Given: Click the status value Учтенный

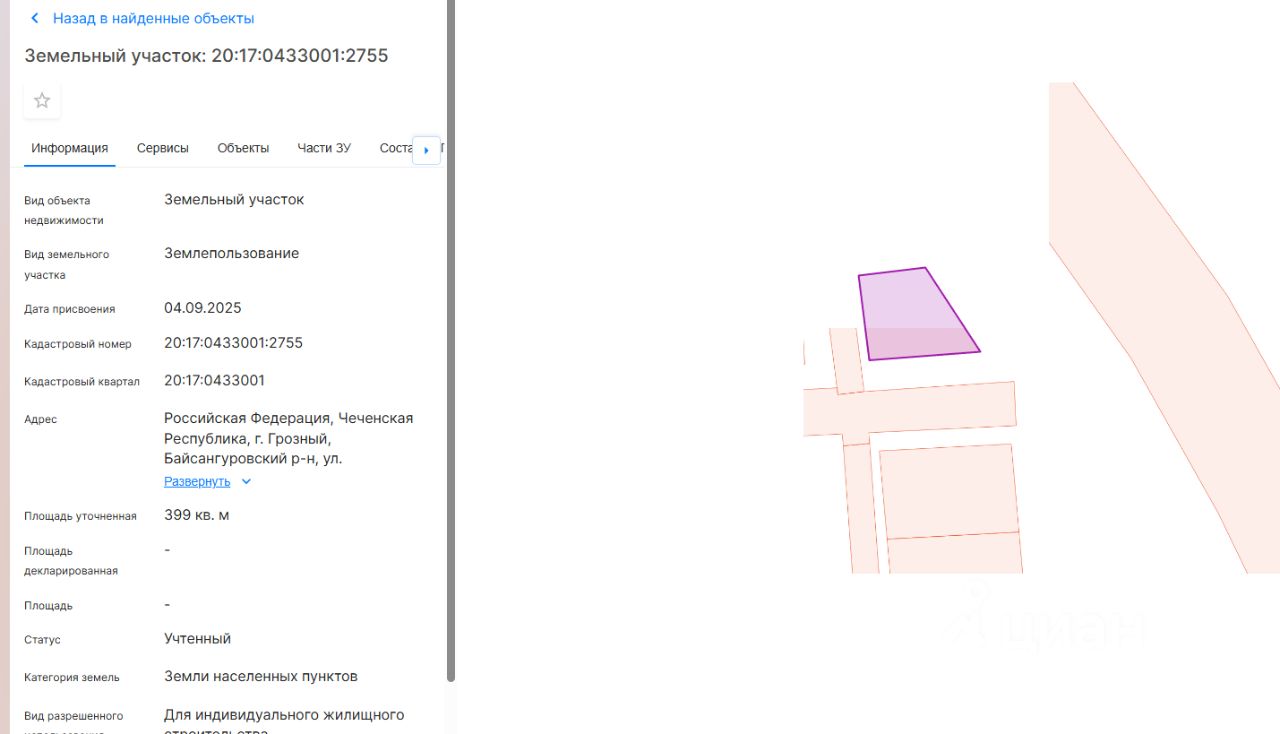Looking at the screenshot, I should click(198, 639).
